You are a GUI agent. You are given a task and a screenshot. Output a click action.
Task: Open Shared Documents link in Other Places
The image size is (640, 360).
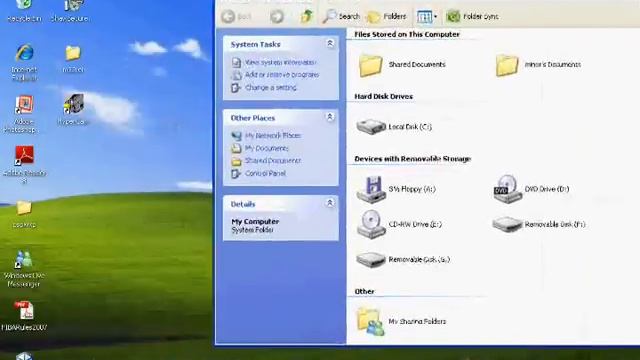coord(273,161)
